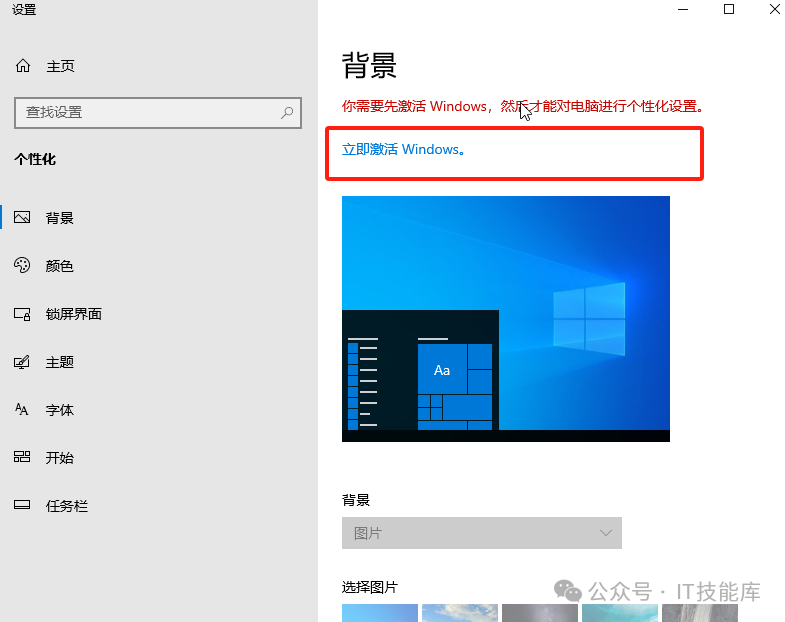Click the 开始 start tiles icon
This screenshot has width=785, height=622.
pyautogui.click(x=22, y=458)
